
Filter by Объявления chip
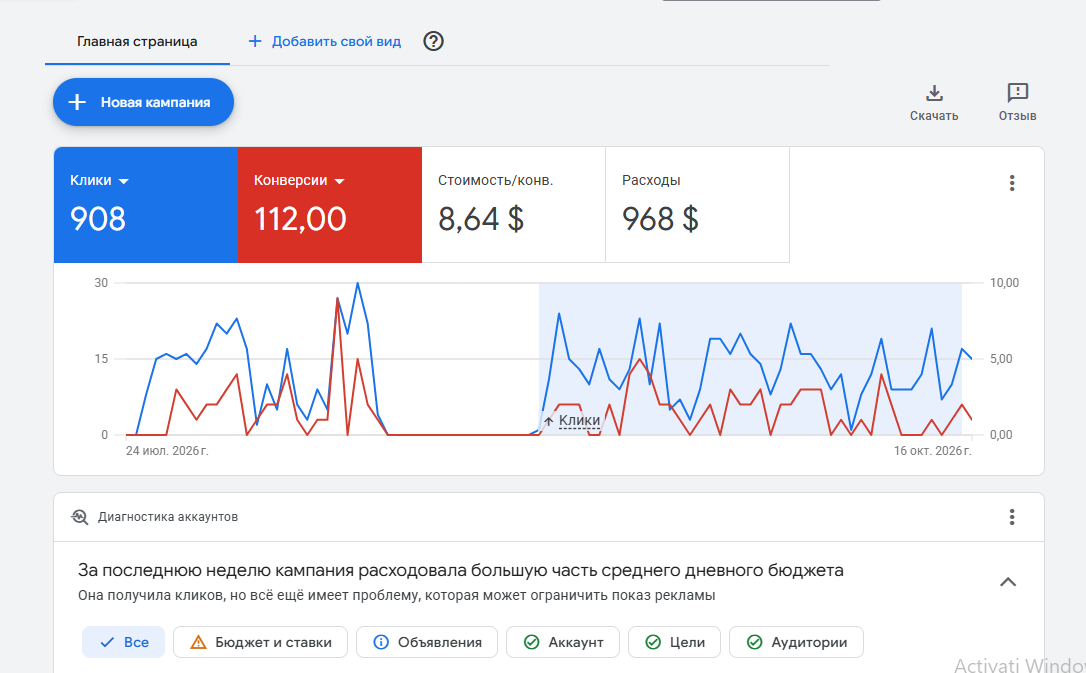pos(427,642)
